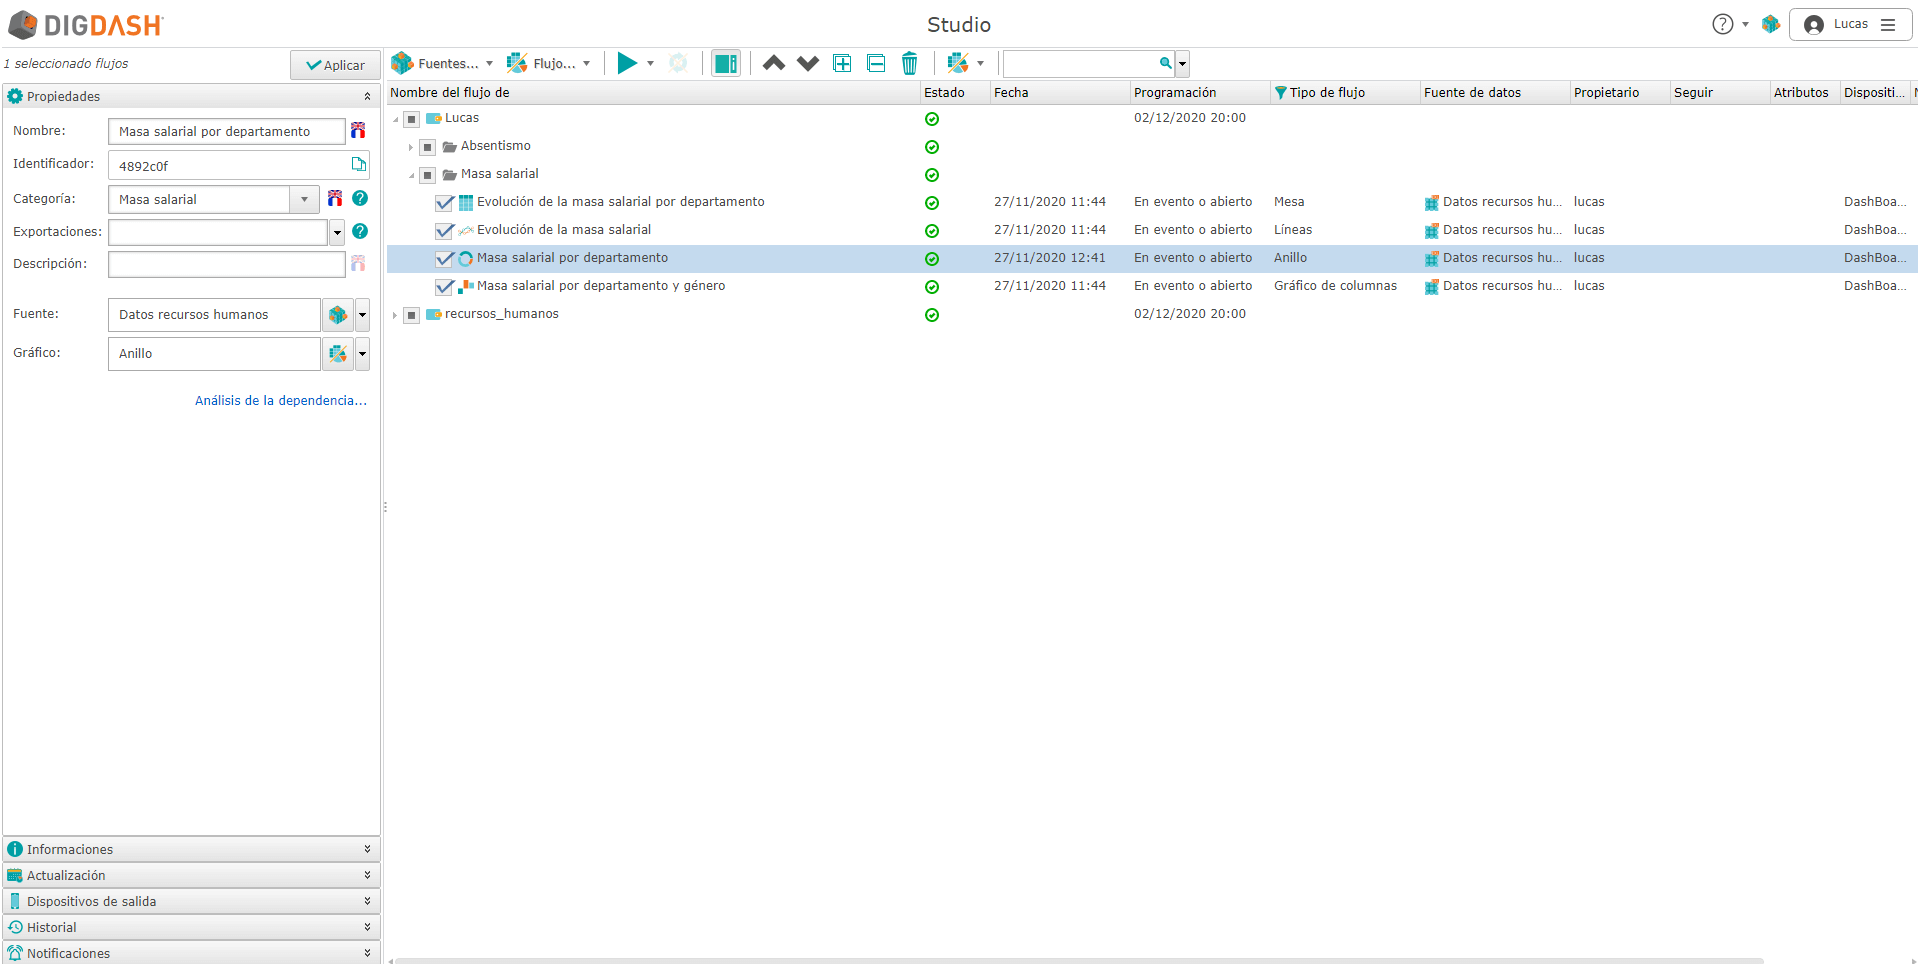Click the translation flag icon next to Nombre
The height and width of the screenshot is (964, 1919).
(358, 130)
